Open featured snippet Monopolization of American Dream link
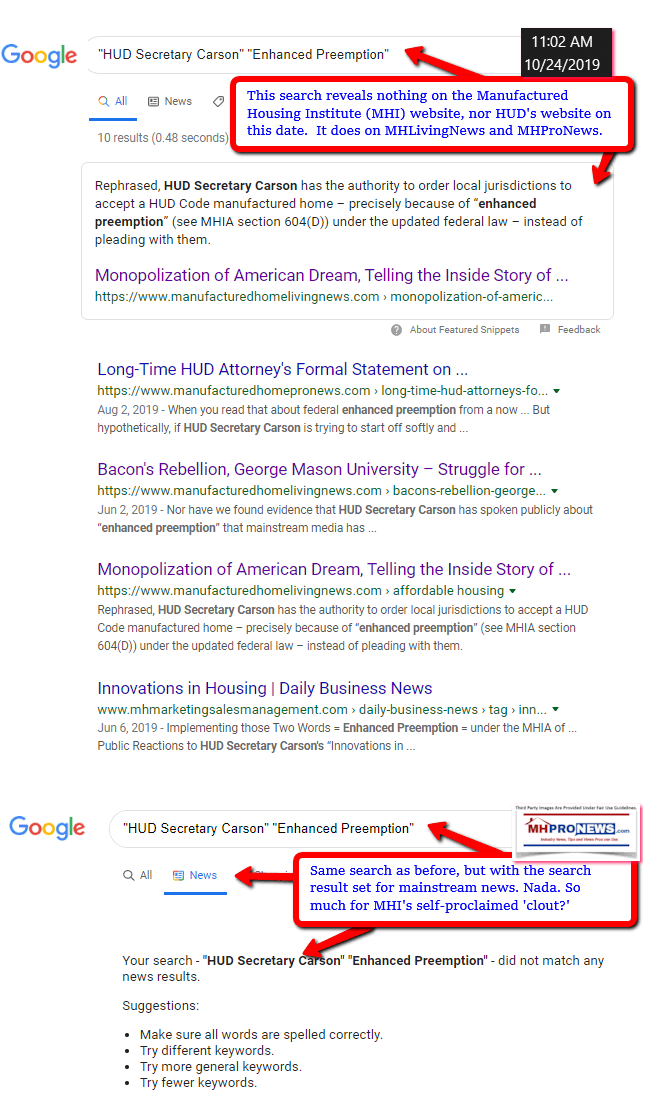This screenshot has height=1095, width=648. 332,275
